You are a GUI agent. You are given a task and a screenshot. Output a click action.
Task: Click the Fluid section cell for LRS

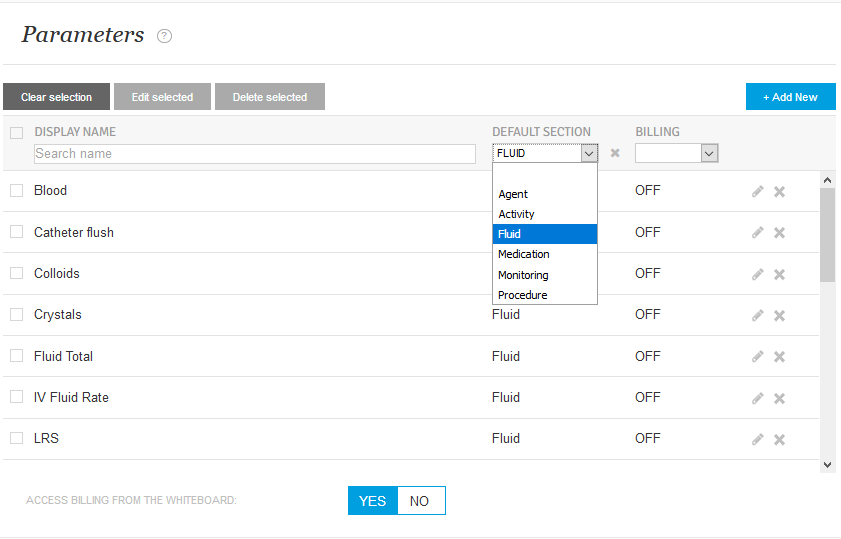pos(506,439)
